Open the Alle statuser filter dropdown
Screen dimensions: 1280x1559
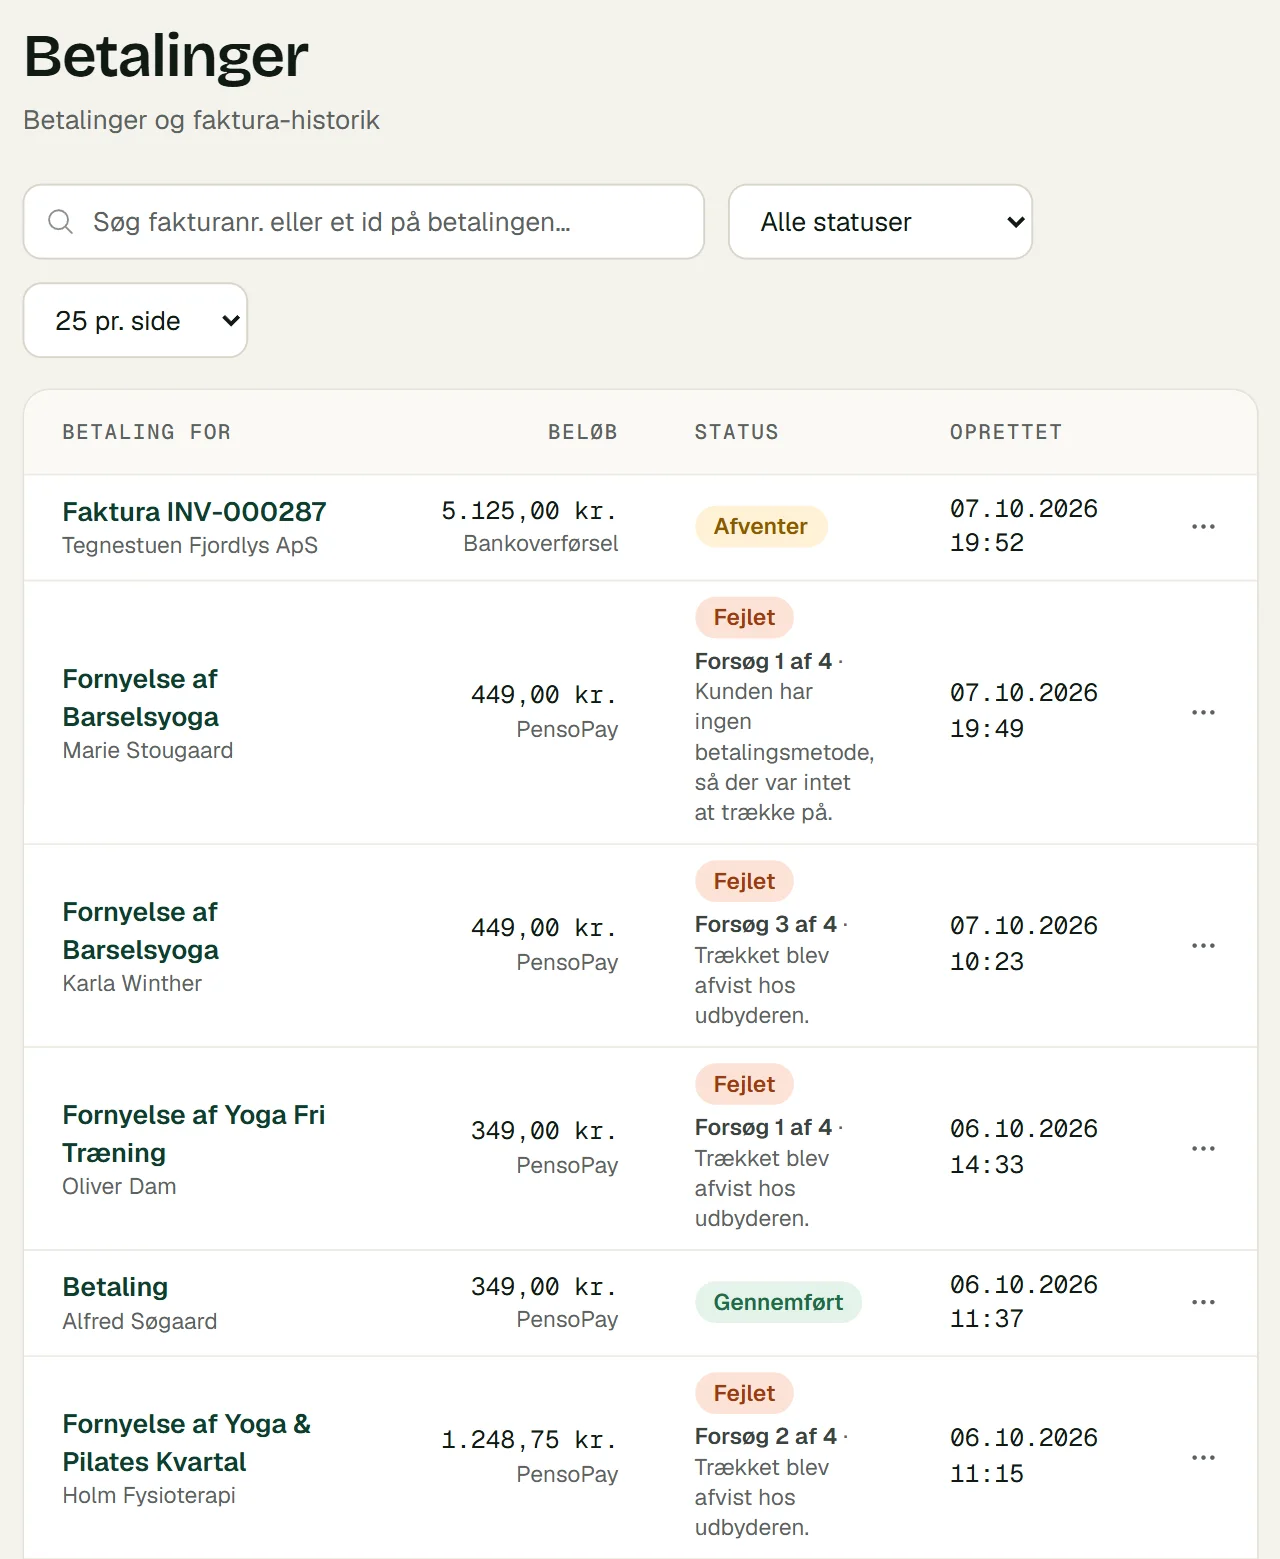(x=880, y=222)
